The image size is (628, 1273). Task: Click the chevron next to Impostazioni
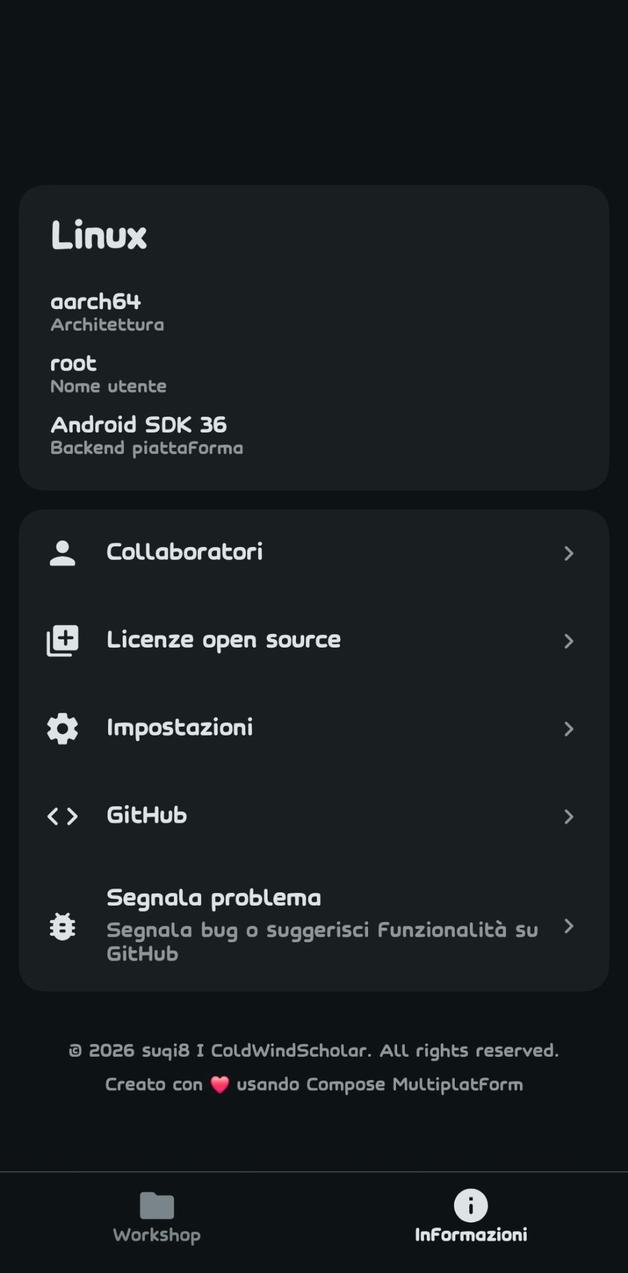pos(568,729)
